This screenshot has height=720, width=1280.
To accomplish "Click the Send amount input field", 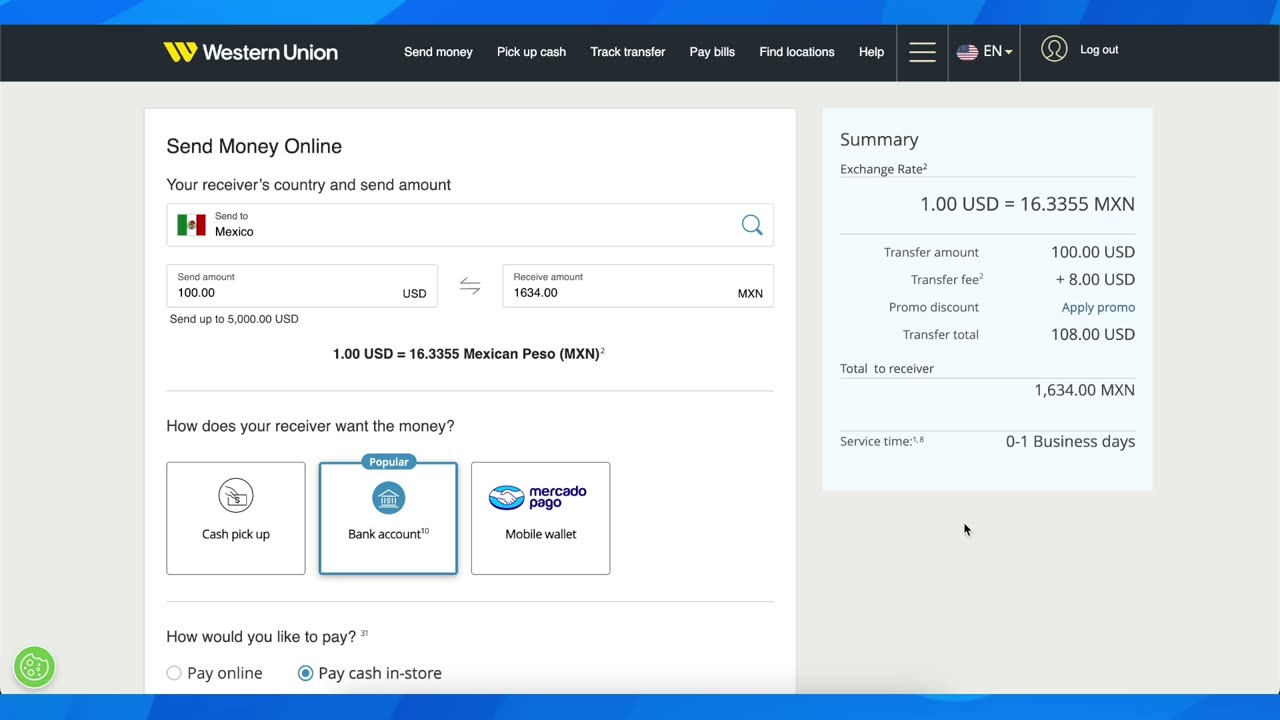I will [x=302, y=286].
